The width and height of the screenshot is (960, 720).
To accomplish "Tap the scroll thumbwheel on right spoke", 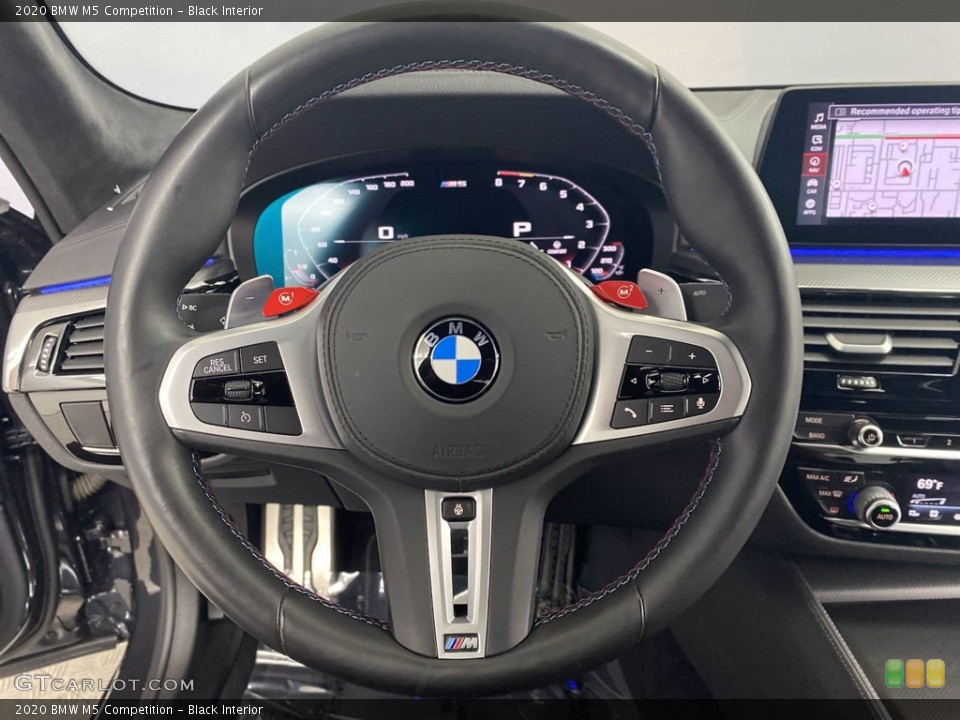I will (x=672, y=381).
